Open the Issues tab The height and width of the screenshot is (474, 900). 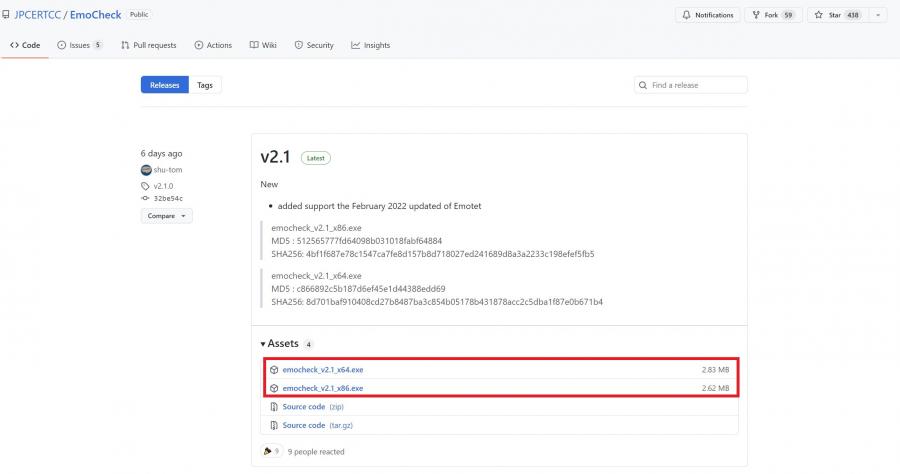tap(80, 45)
